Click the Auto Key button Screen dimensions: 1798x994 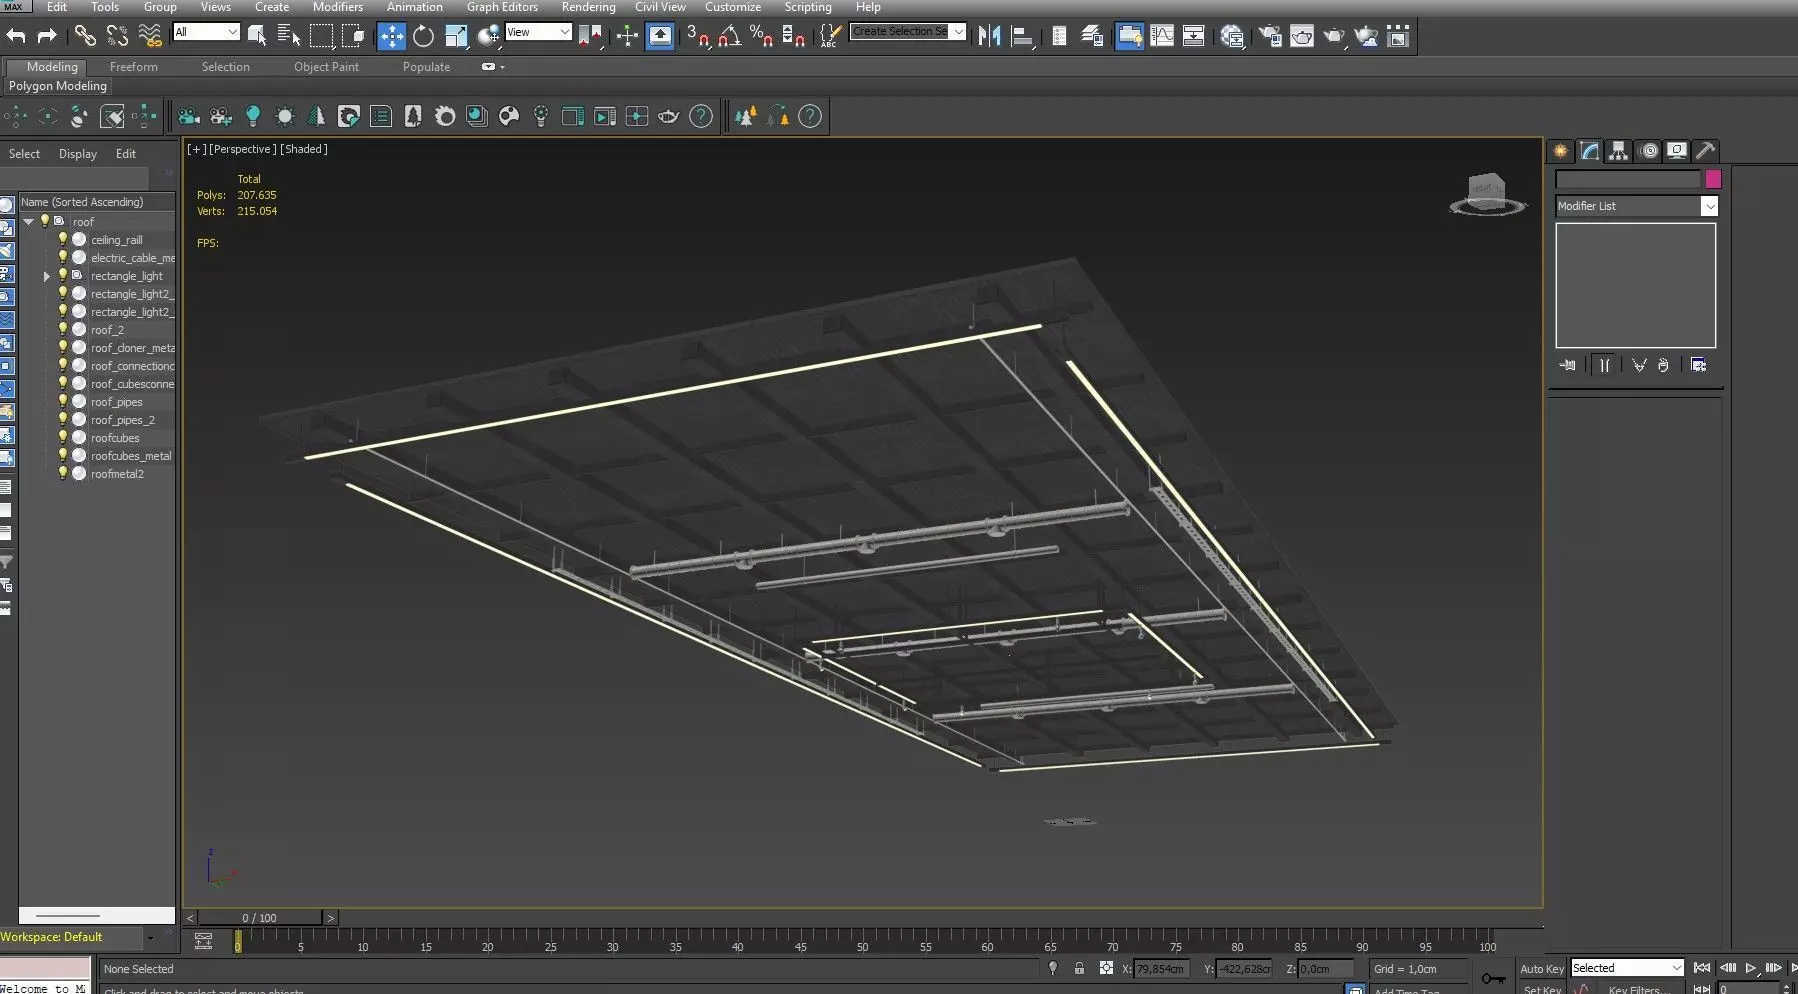coord(1541,969)
